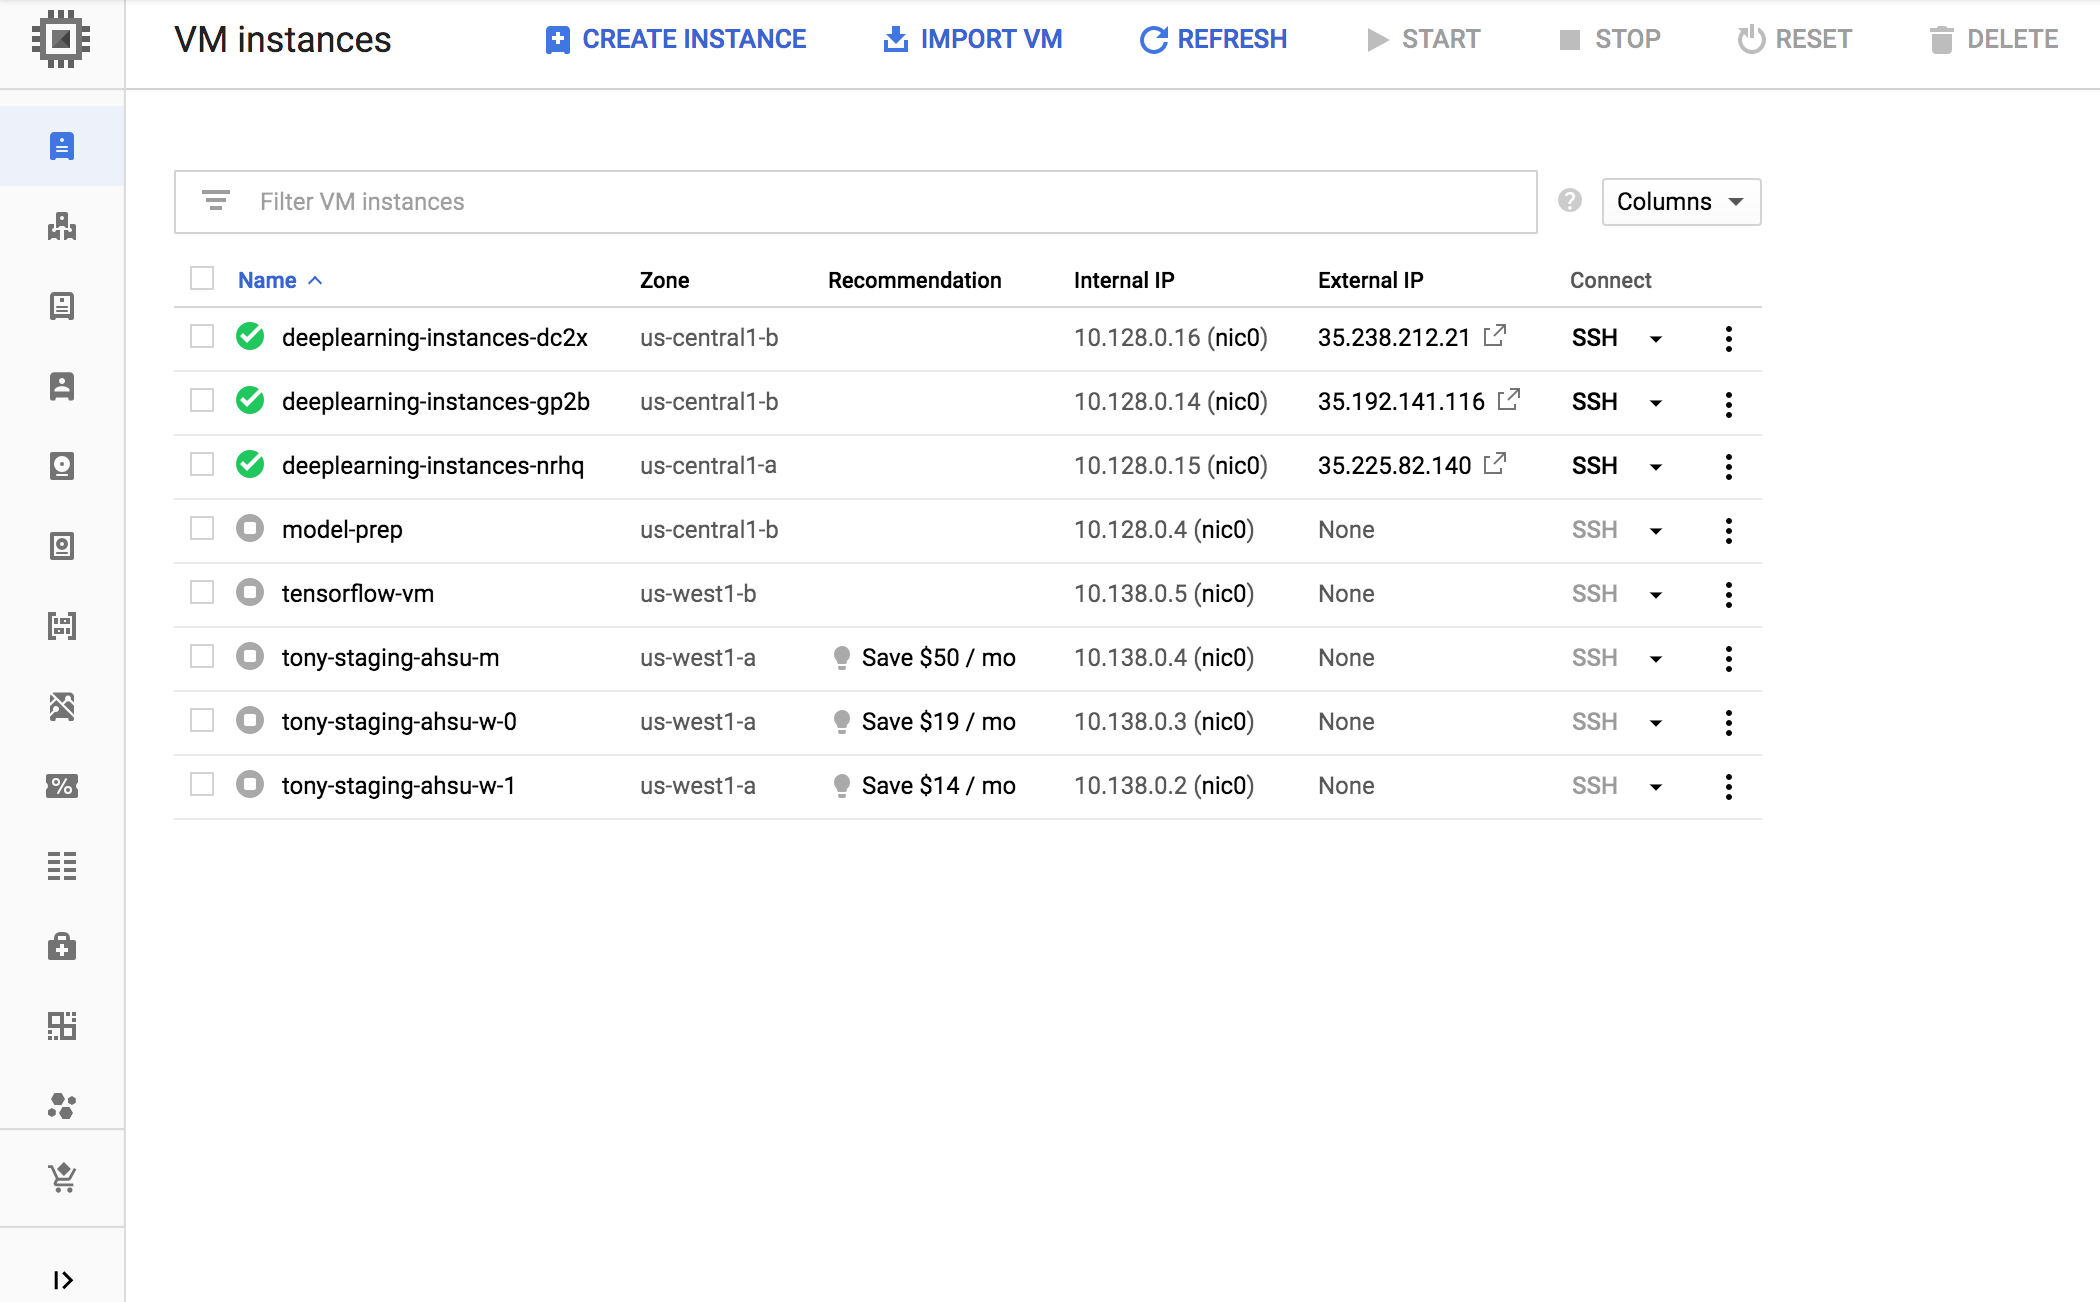The width and height of the screenshot is (2100, 1302).
Task: Click CREATE INSTANCE button
Action: click(676, 40)
